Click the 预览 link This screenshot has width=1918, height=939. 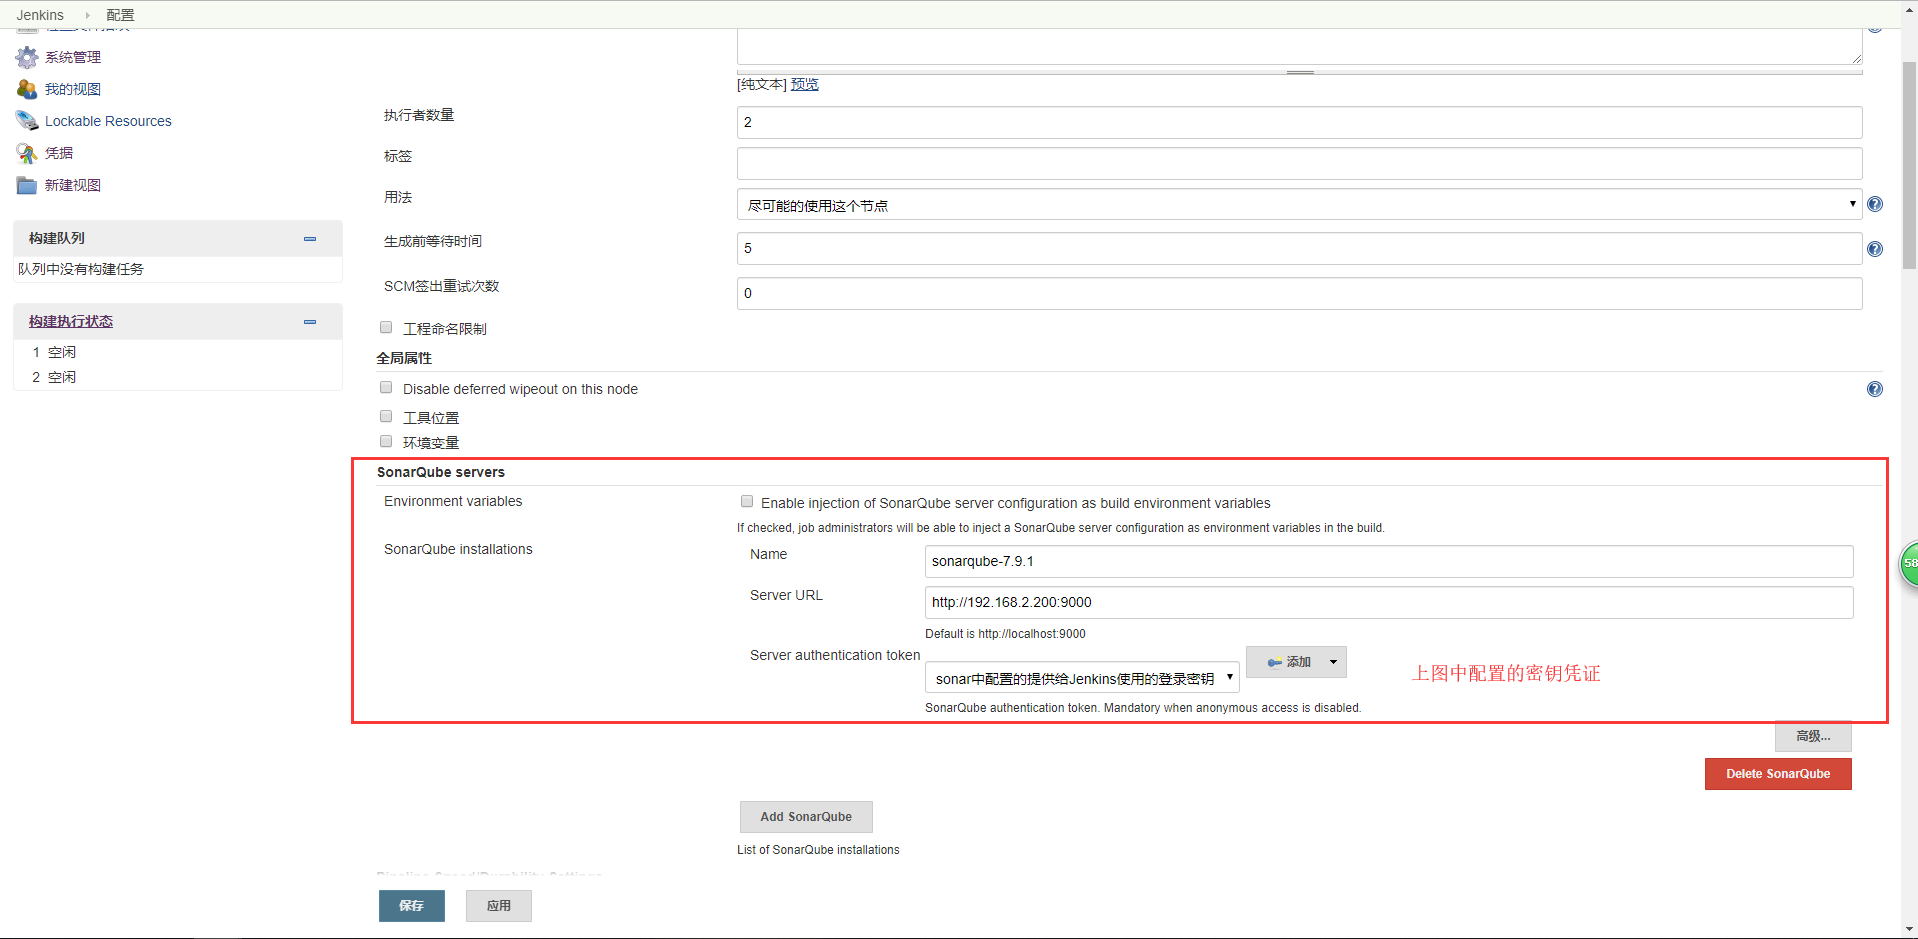[805, 84]
